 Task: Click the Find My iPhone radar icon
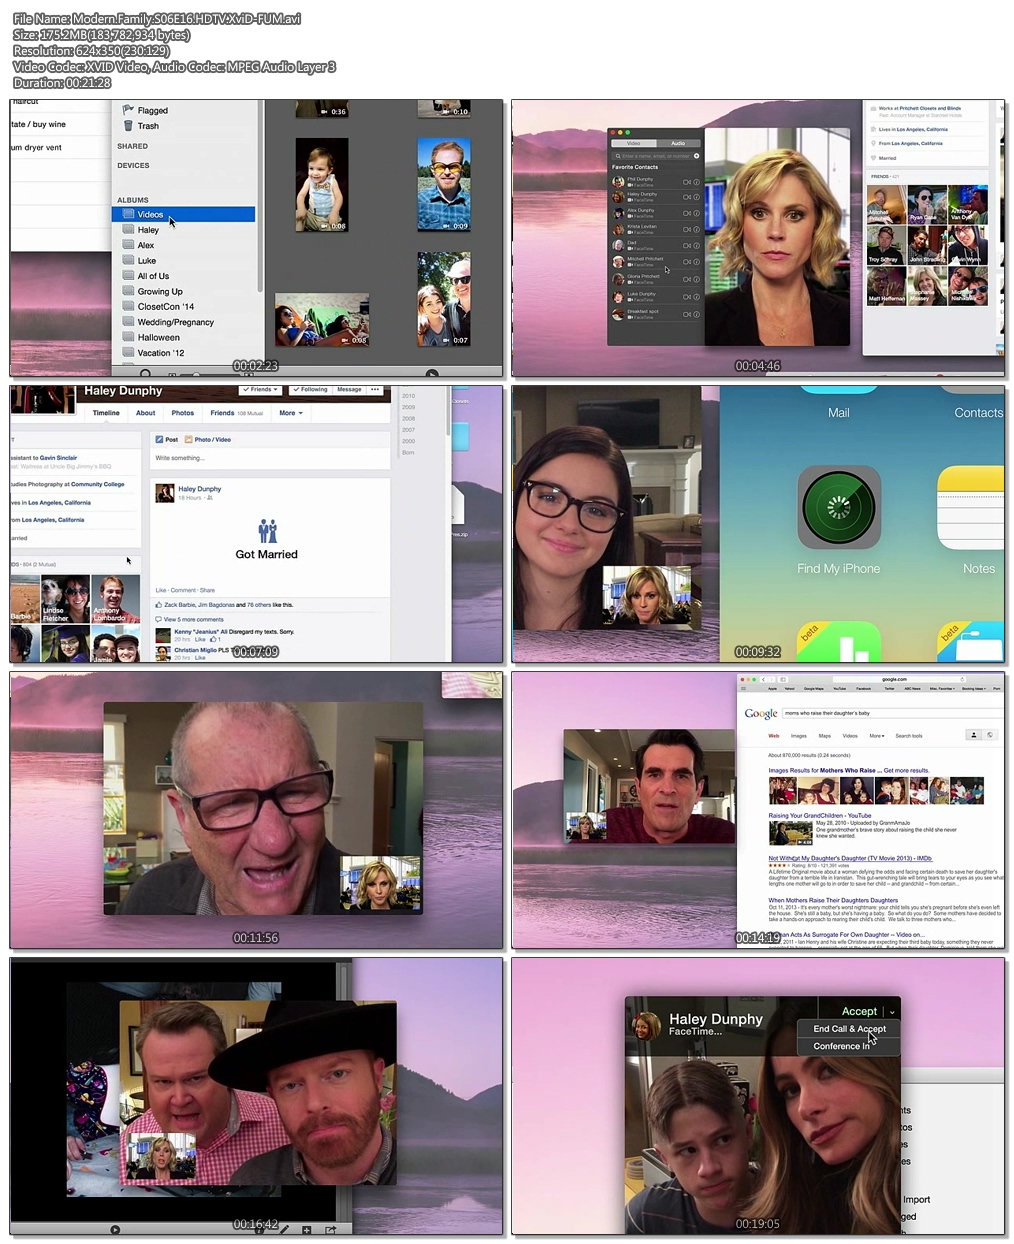point(839,508)
